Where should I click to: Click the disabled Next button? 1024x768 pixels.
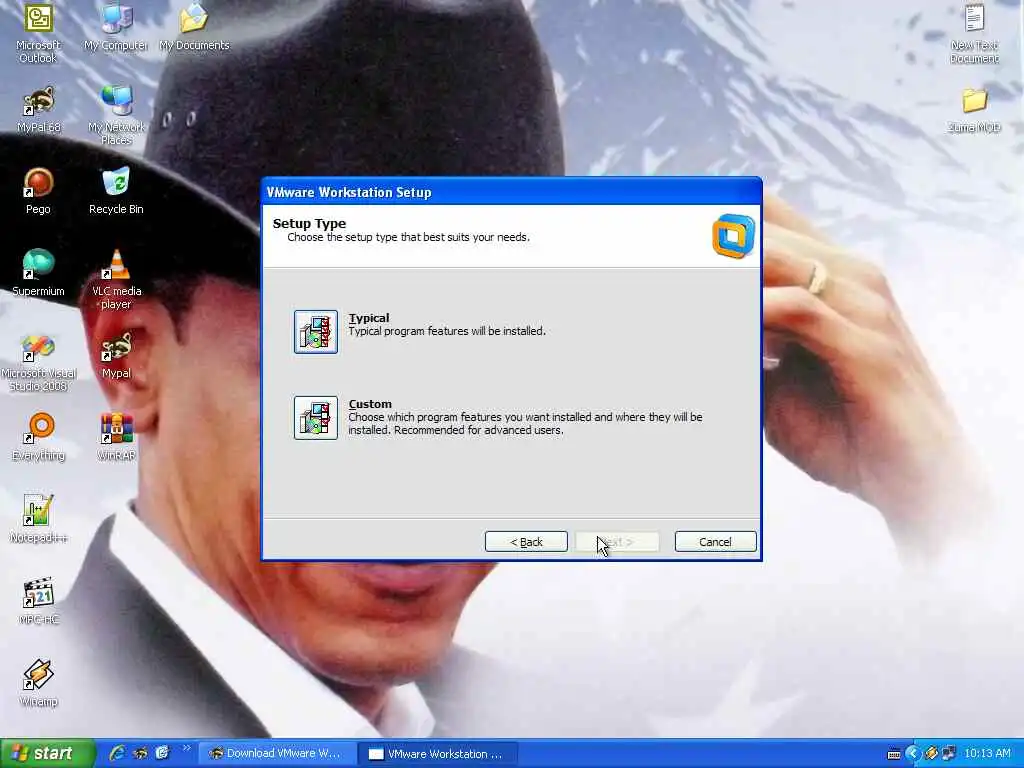click(618, 541)
